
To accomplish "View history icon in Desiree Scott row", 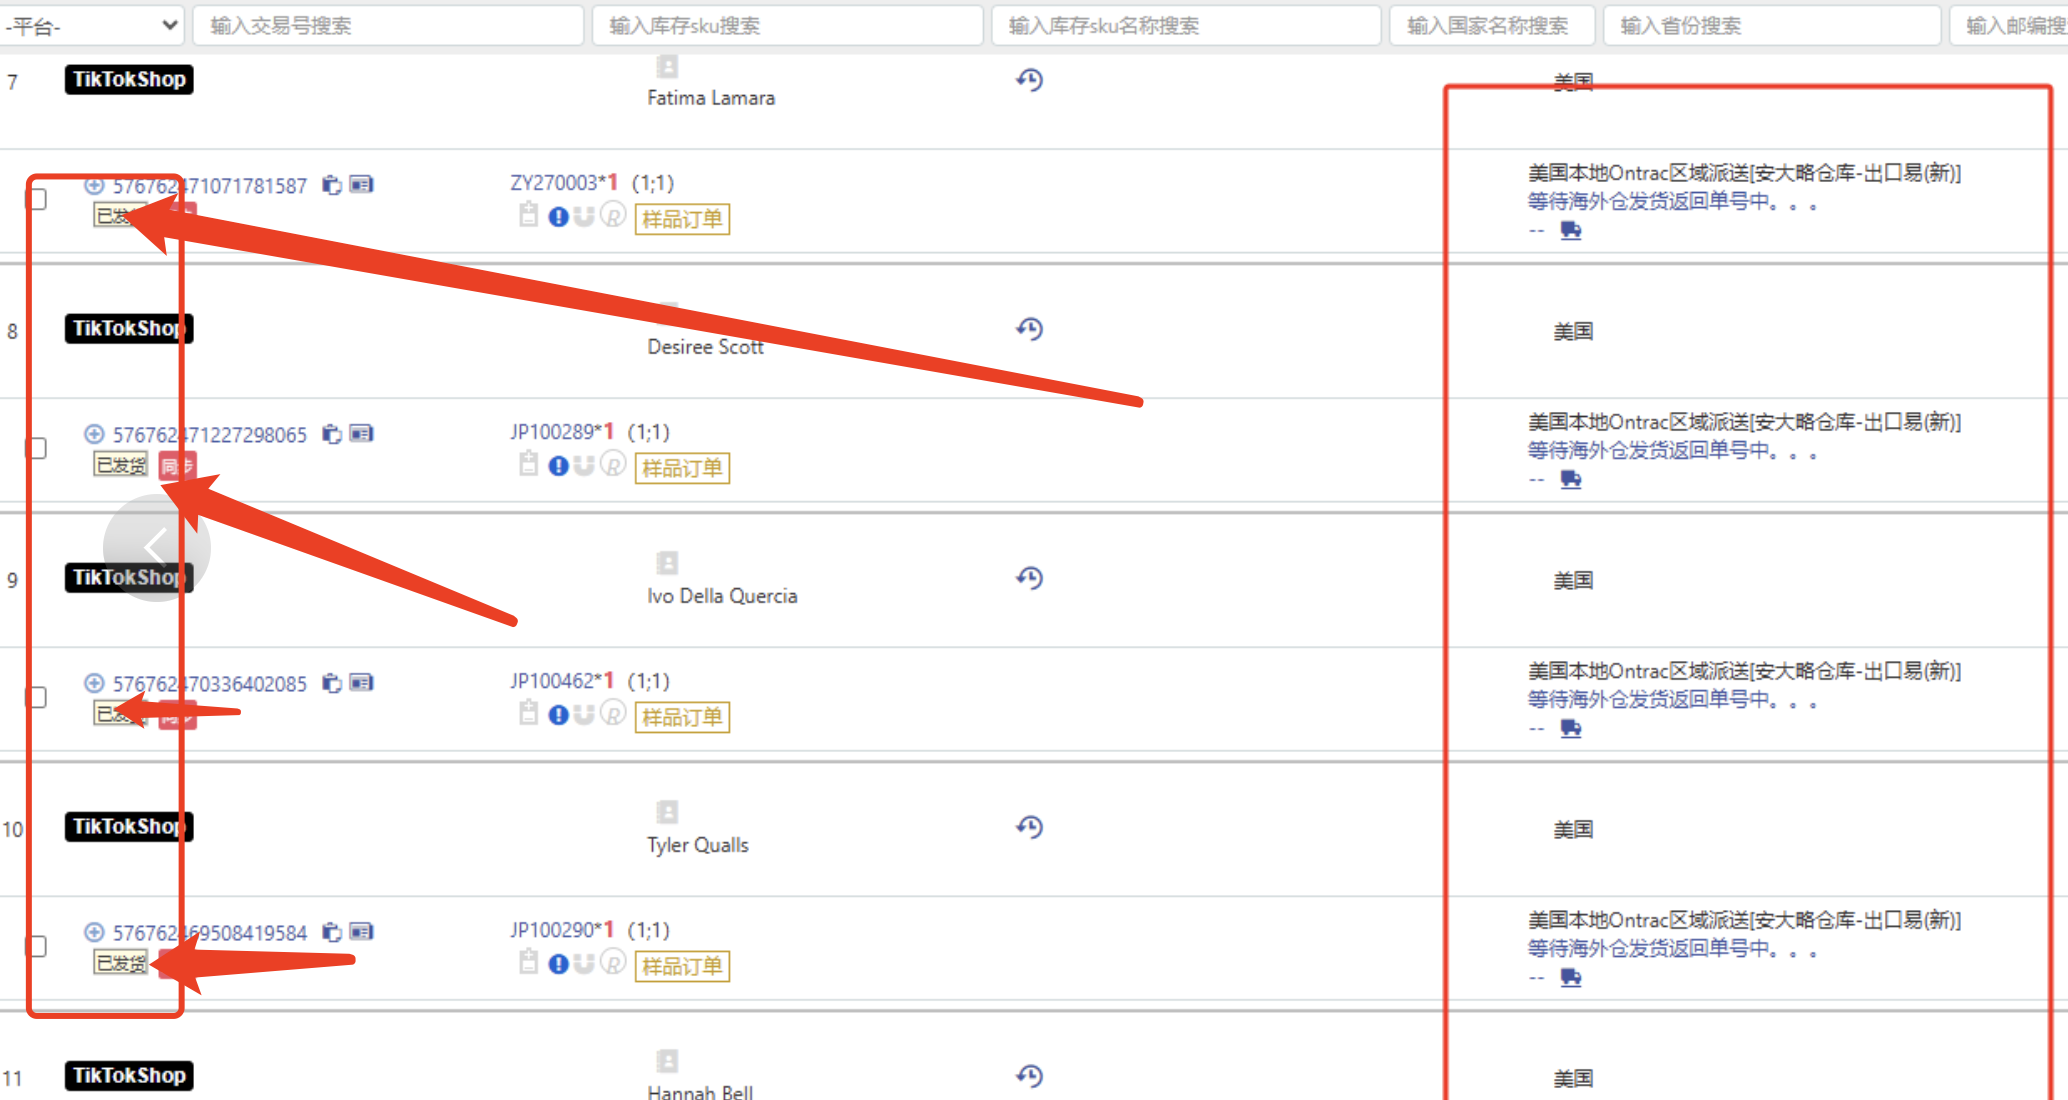I will point(1030,329).
